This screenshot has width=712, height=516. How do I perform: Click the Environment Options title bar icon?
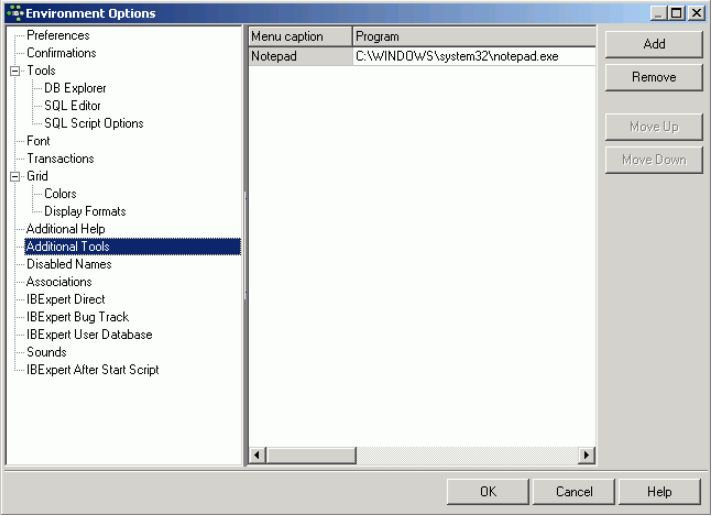coord(13,13)
